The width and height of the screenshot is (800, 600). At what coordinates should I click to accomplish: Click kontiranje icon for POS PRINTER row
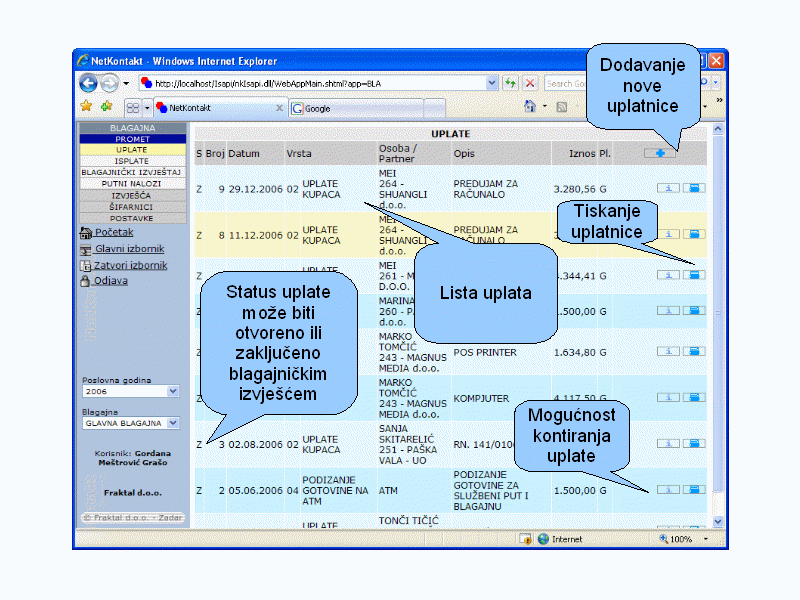coord(668,351)
